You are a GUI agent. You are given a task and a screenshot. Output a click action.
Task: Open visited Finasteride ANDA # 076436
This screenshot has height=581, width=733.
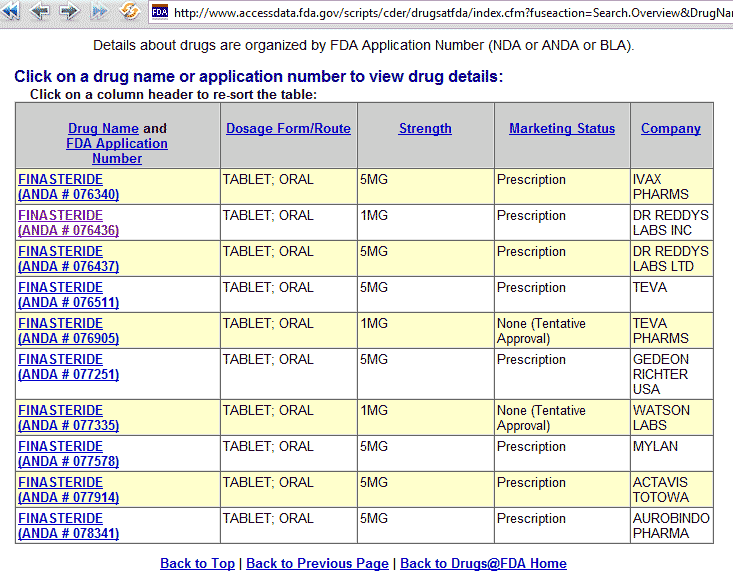click(69, 222)
